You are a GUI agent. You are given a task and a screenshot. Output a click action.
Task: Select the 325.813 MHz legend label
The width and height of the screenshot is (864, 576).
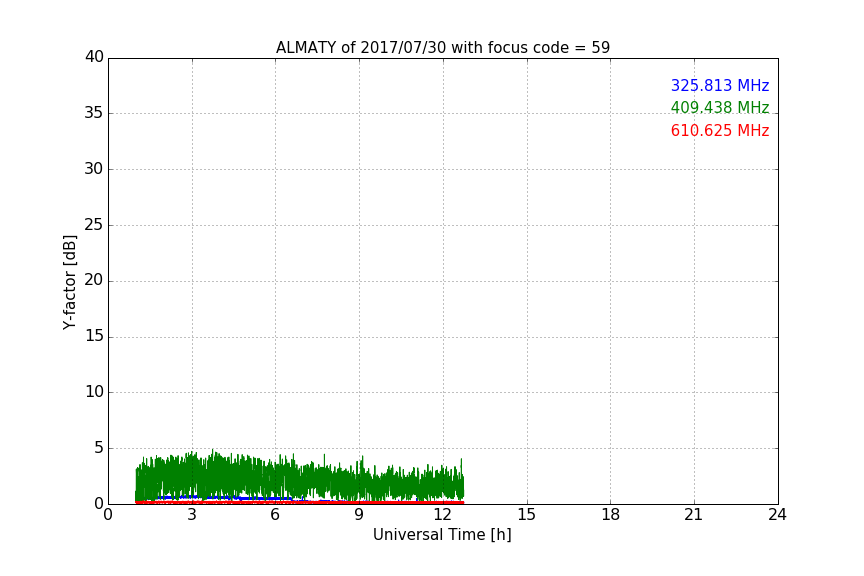(720, 85)
